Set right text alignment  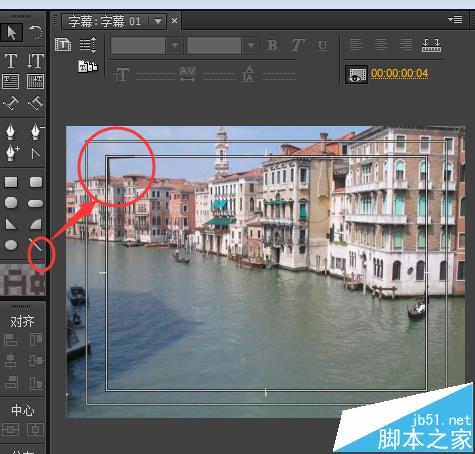(406, 44)
